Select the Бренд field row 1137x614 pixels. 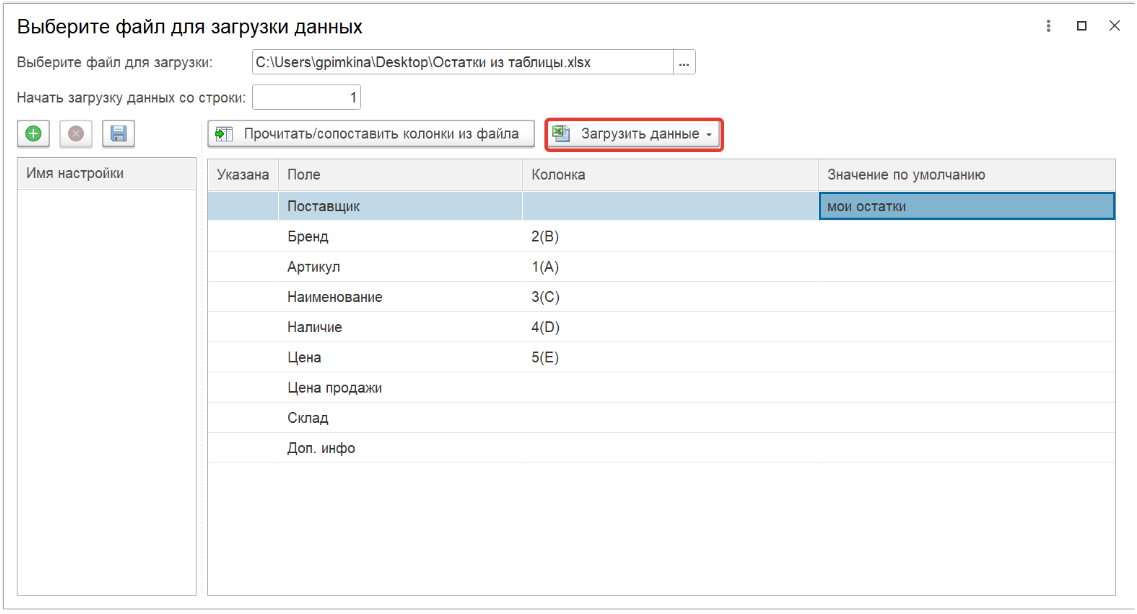point(308,237)
